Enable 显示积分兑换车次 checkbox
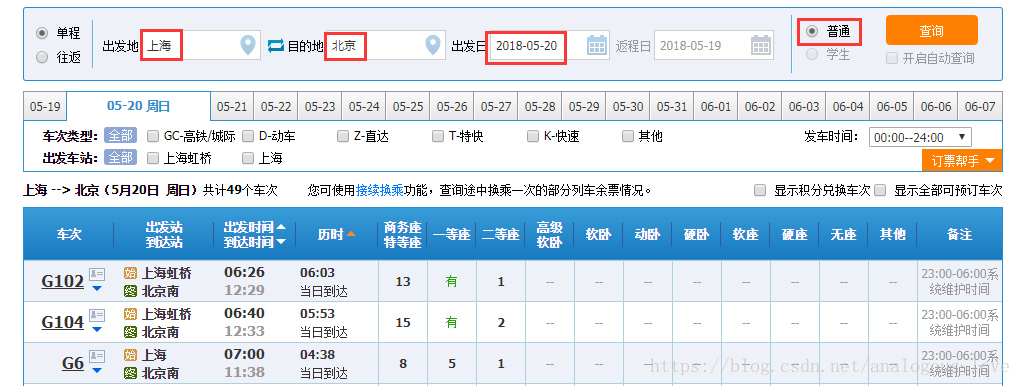 click(760, 190)
